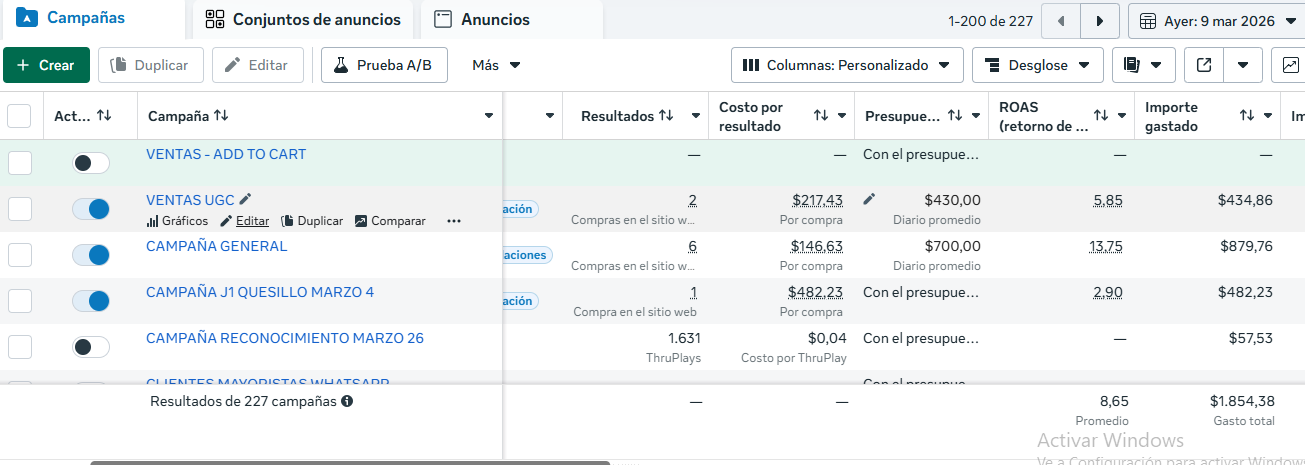Turn off the CAMPAÑA GENERAL toggle
This screenshot has height=465, width=1305.
point(91,255)
